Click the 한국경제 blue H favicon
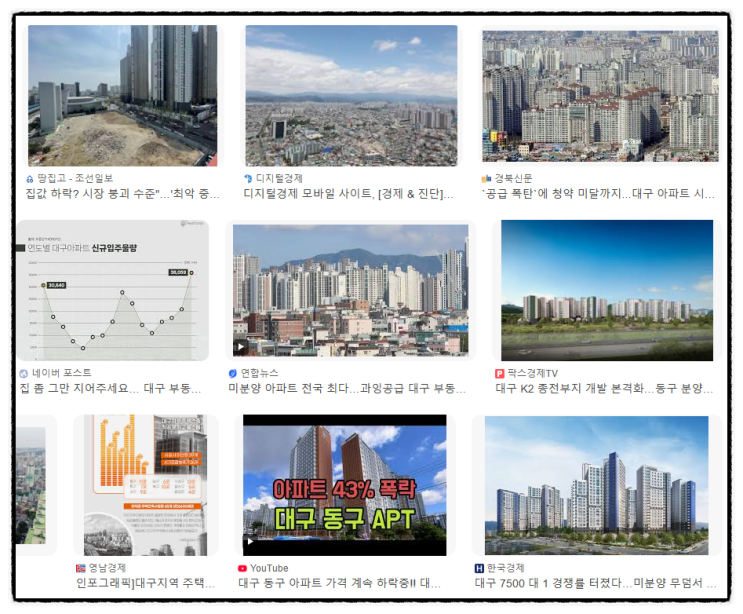The image size is (743, 614). click(x=479, y=568)
